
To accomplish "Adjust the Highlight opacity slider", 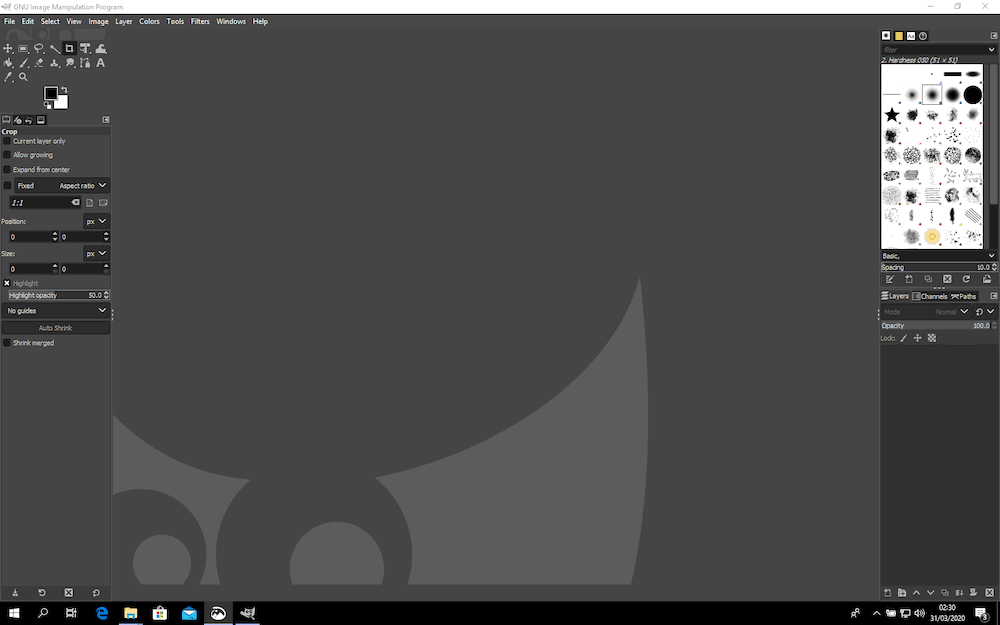I will [59, 295].
